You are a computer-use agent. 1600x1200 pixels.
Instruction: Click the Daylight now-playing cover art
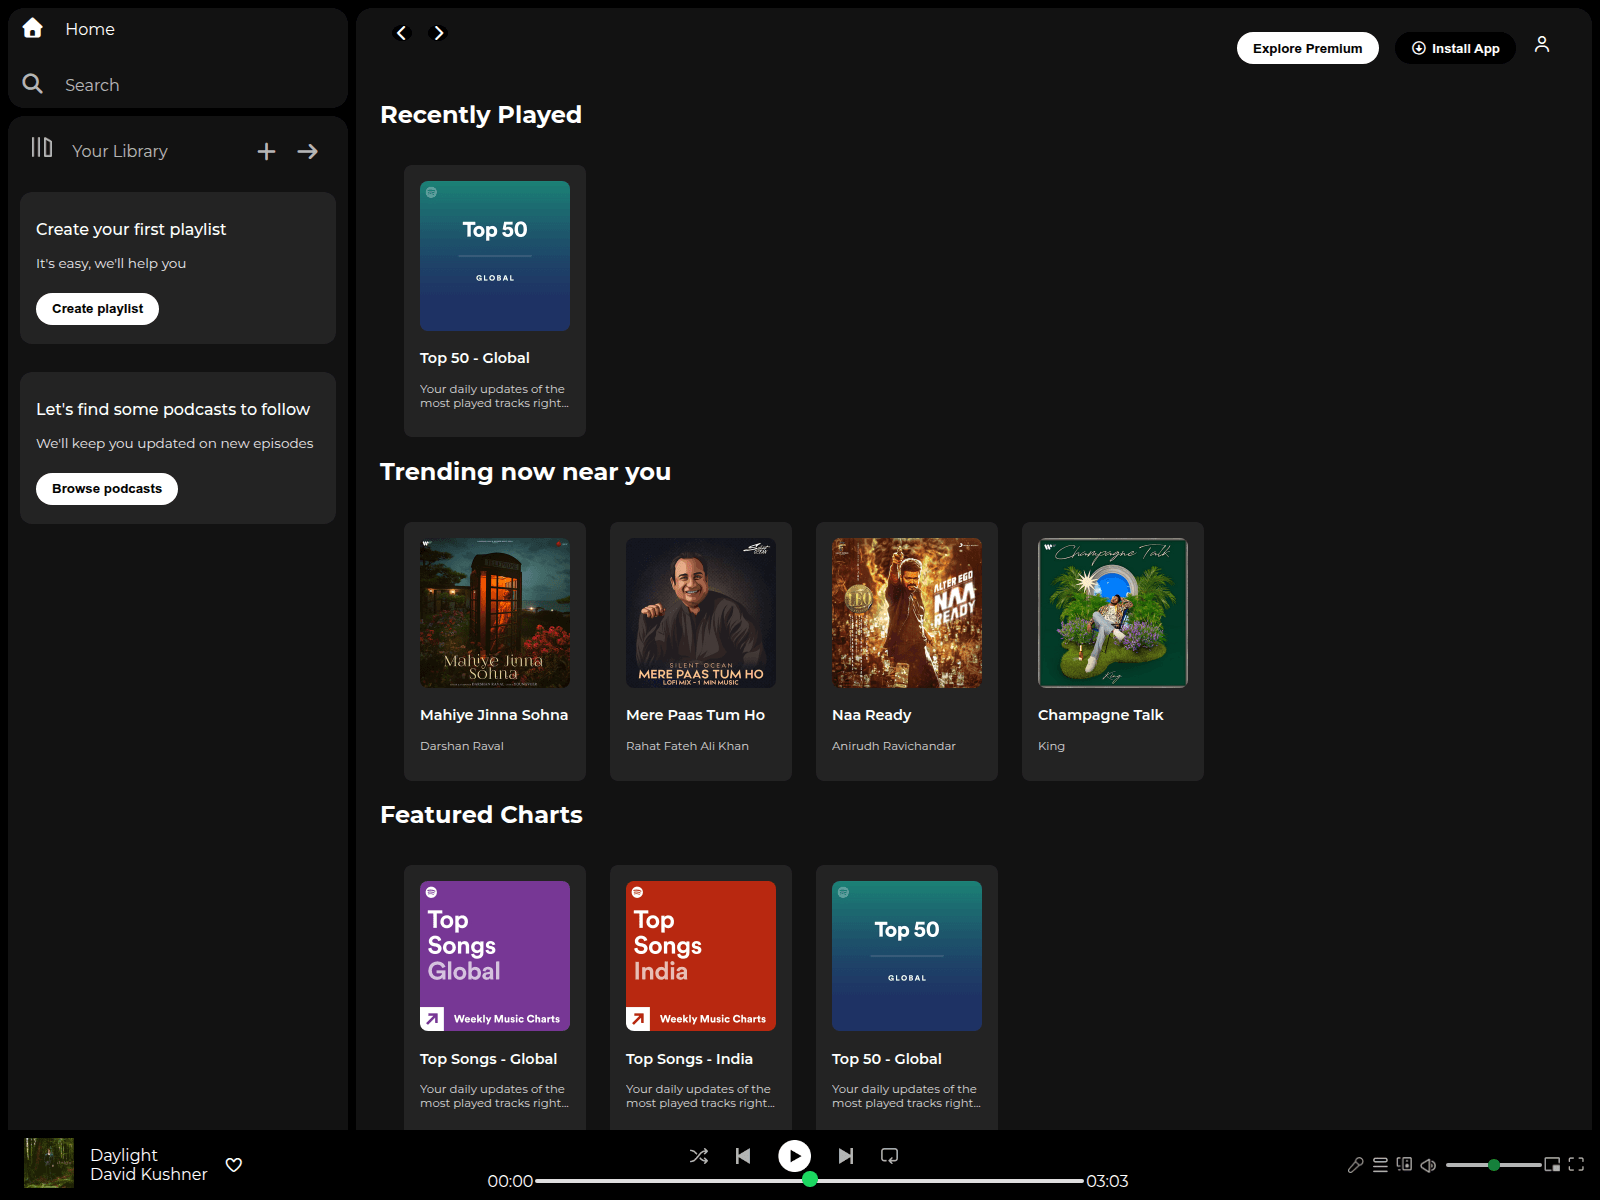click(x=49, y=1163)
